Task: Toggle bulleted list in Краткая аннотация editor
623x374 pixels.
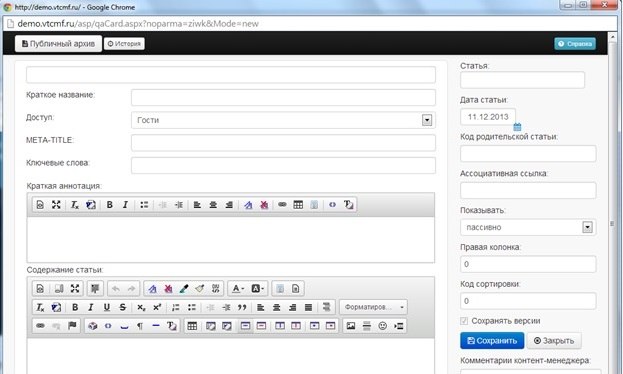Action: pos(144,205)
